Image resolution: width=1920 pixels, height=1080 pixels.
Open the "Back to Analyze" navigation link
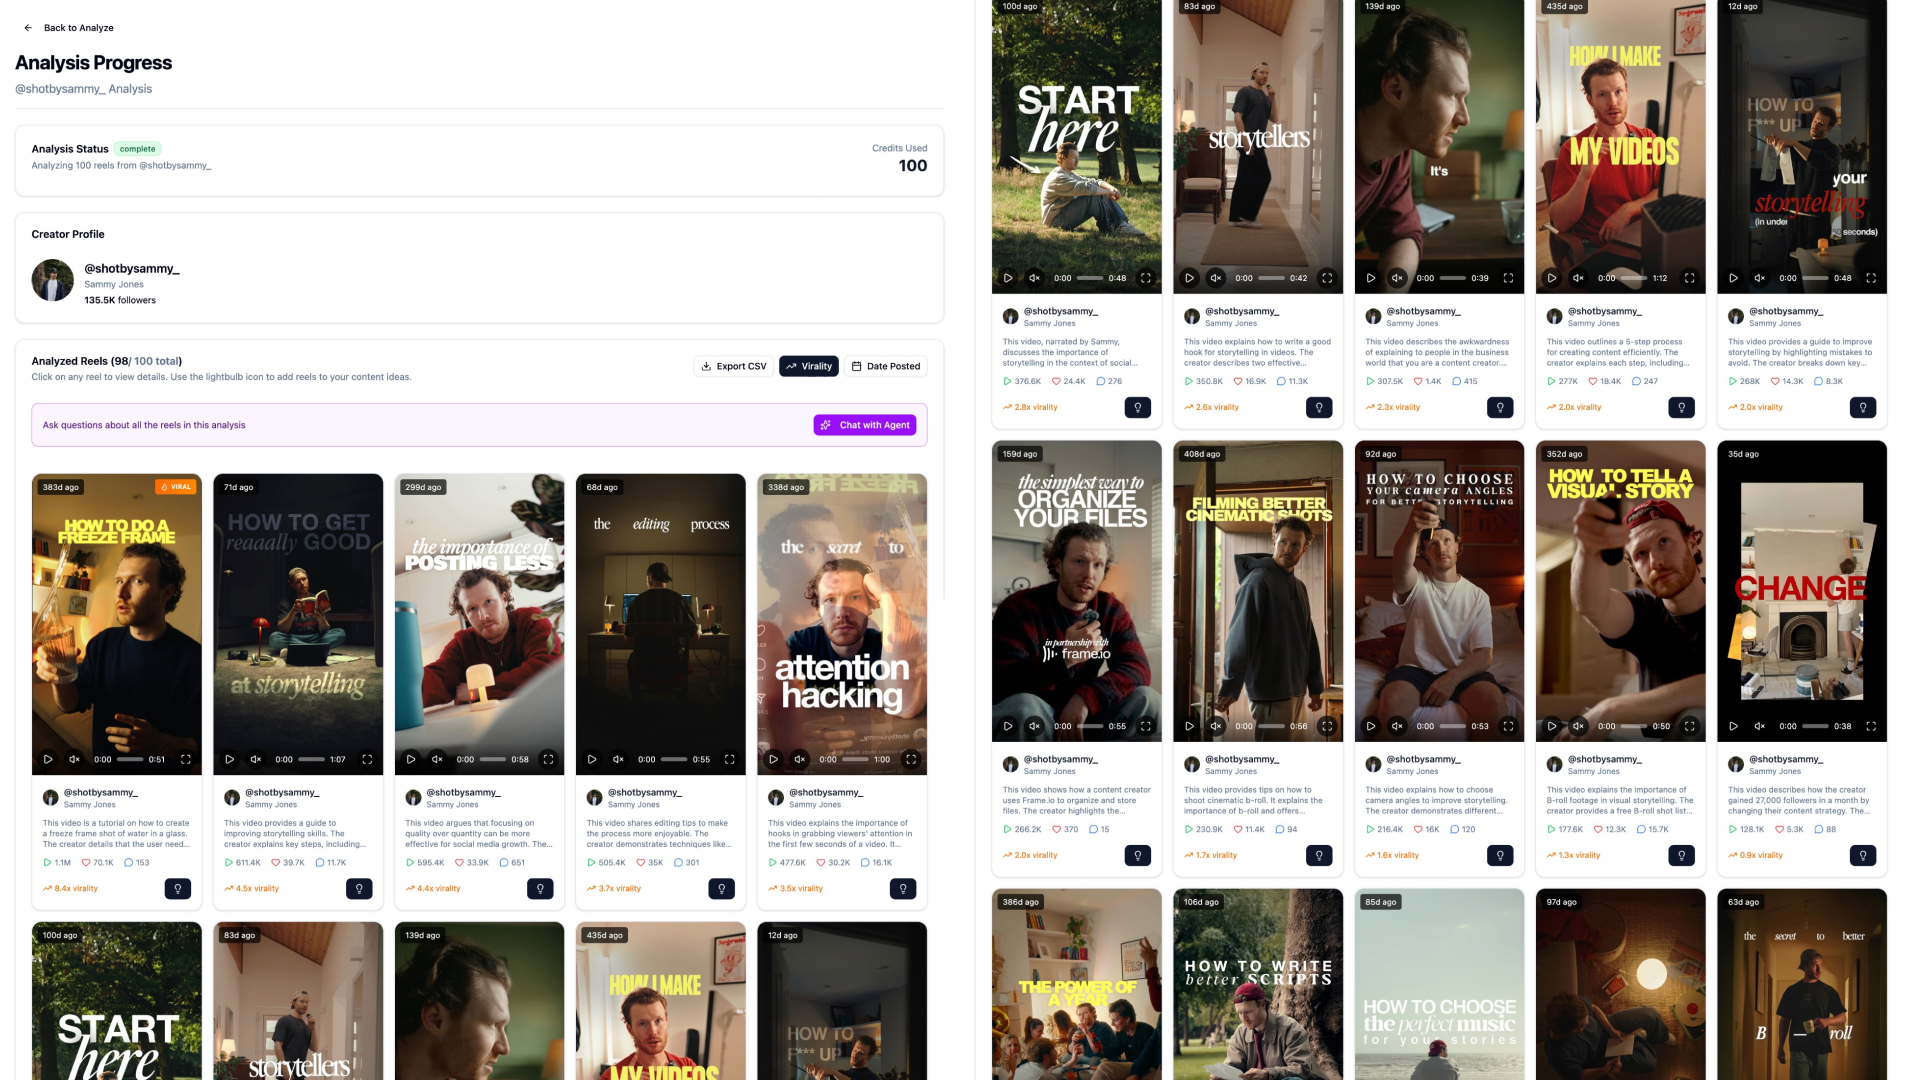78,28
